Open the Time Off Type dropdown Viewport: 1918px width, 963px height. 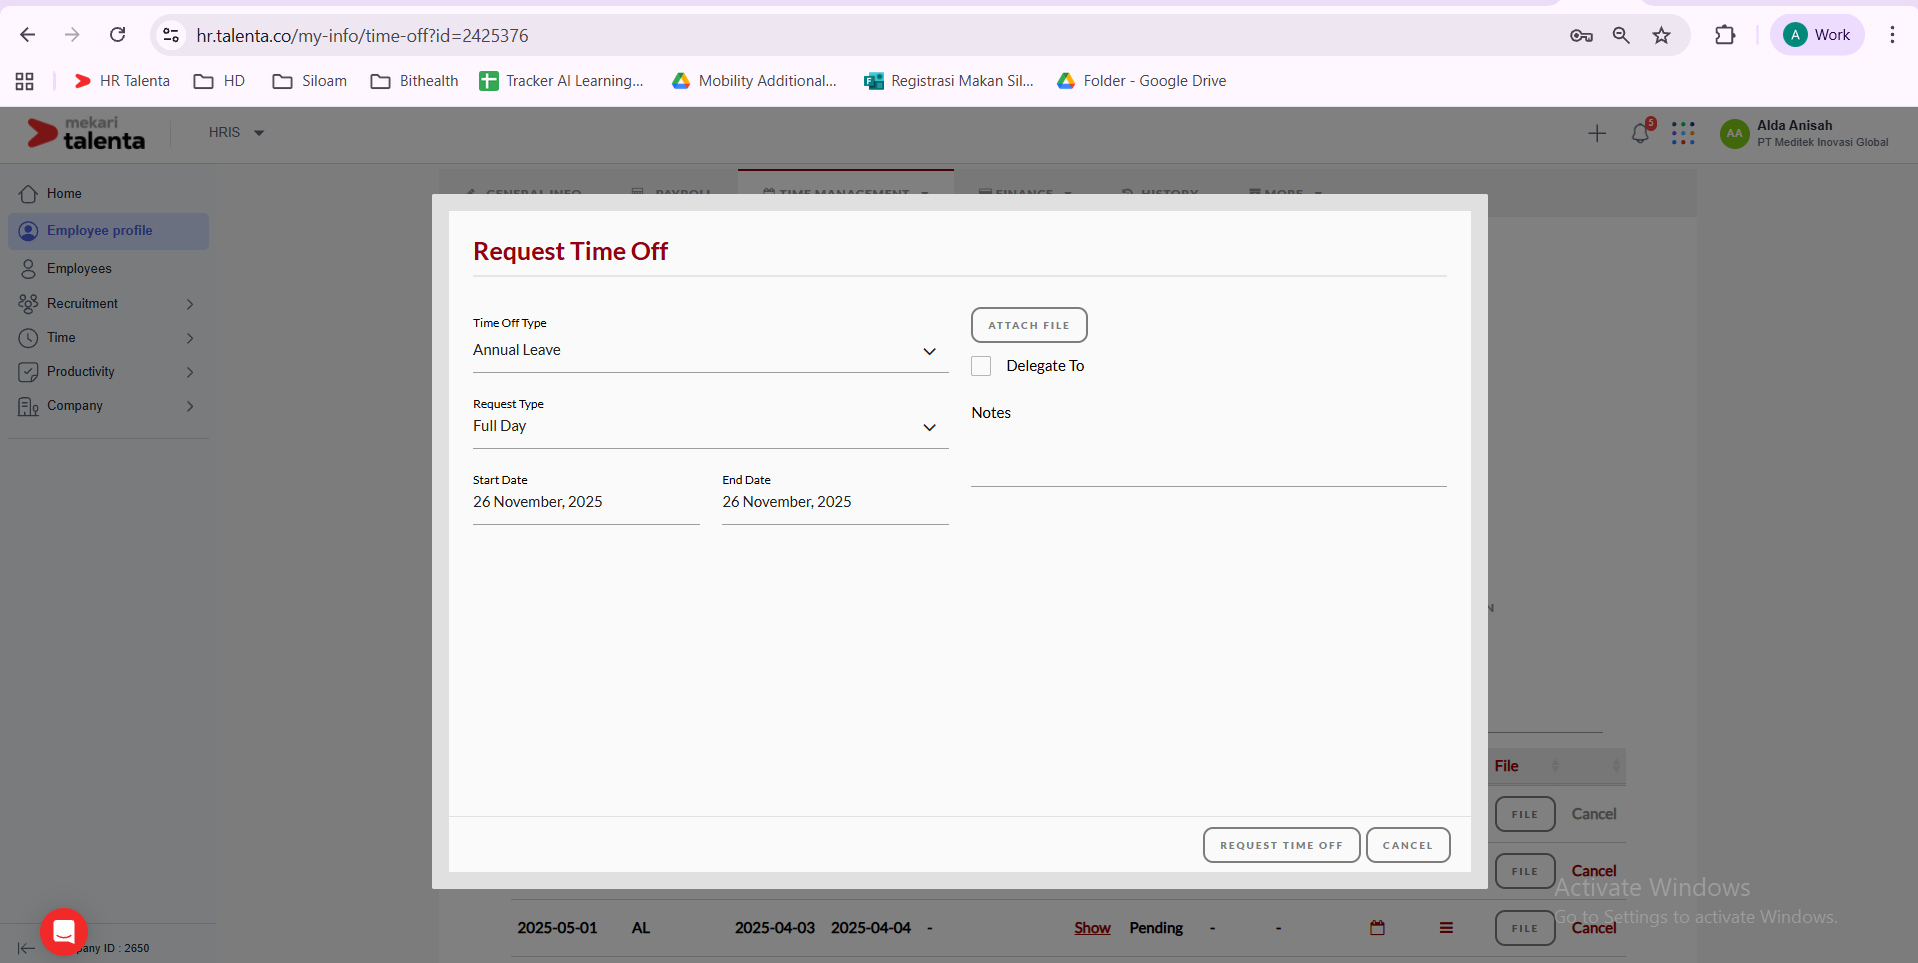pyautogui.click(x=710, y=351)
